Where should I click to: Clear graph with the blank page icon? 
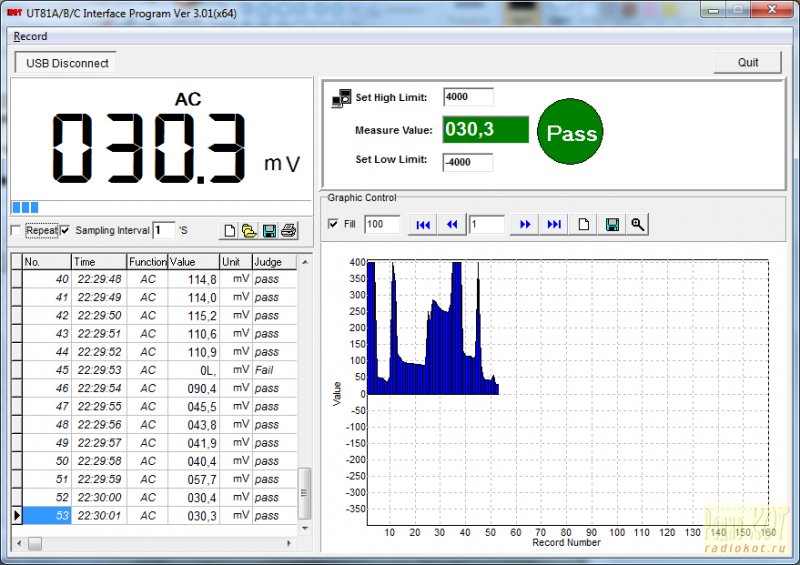tap(584, 225)
